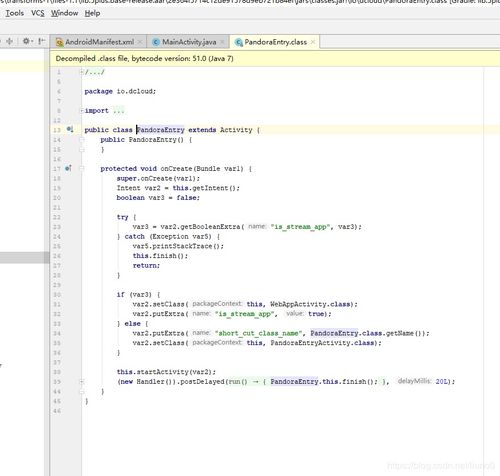Click 'this.startActivity(var2);' line
500x476 pixels.
(x=166, y=372)
